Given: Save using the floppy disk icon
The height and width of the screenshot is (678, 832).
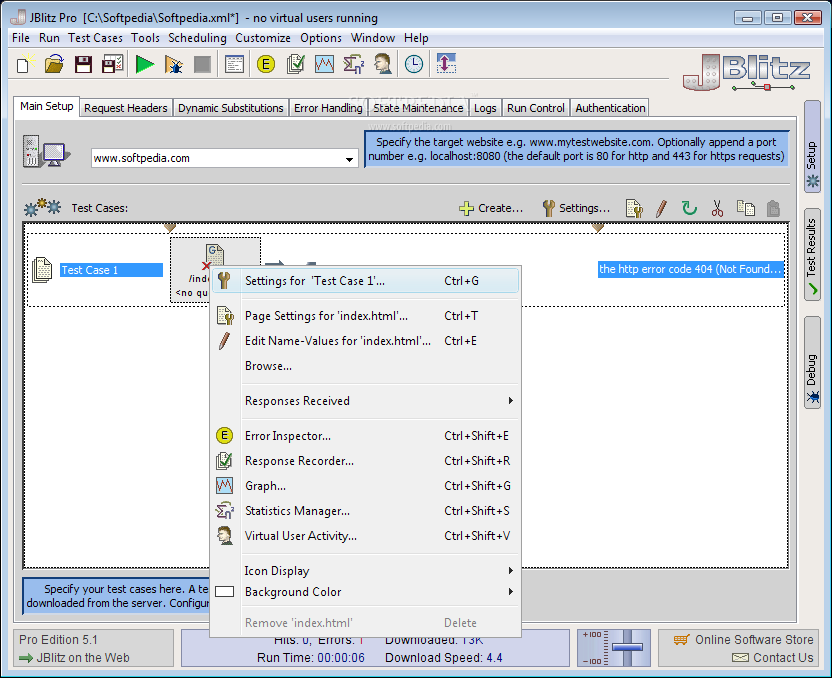Looking at the screenshot, I should click(x=83, y=64).
